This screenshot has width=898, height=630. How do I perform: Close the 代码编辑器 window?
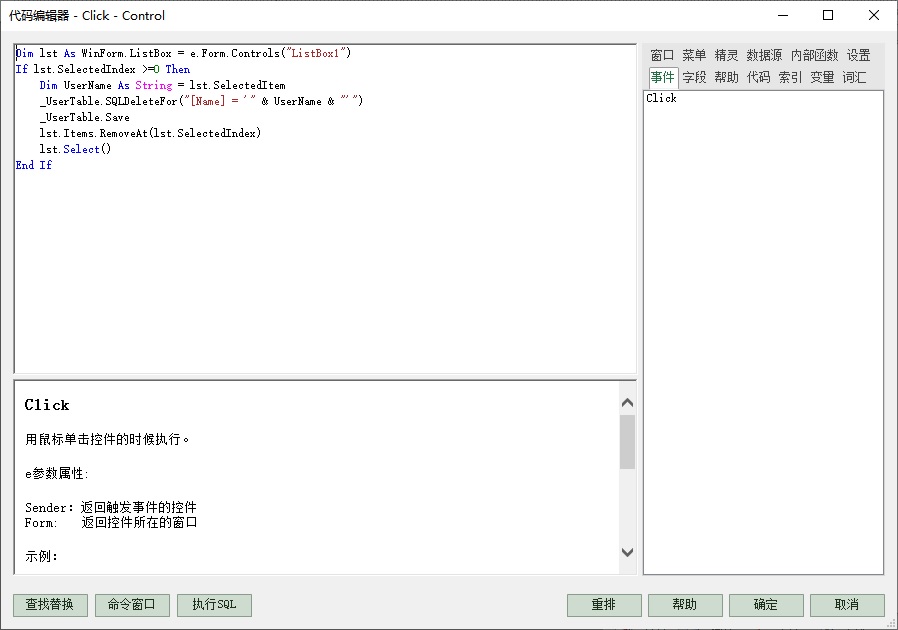(x=874, y=15)
